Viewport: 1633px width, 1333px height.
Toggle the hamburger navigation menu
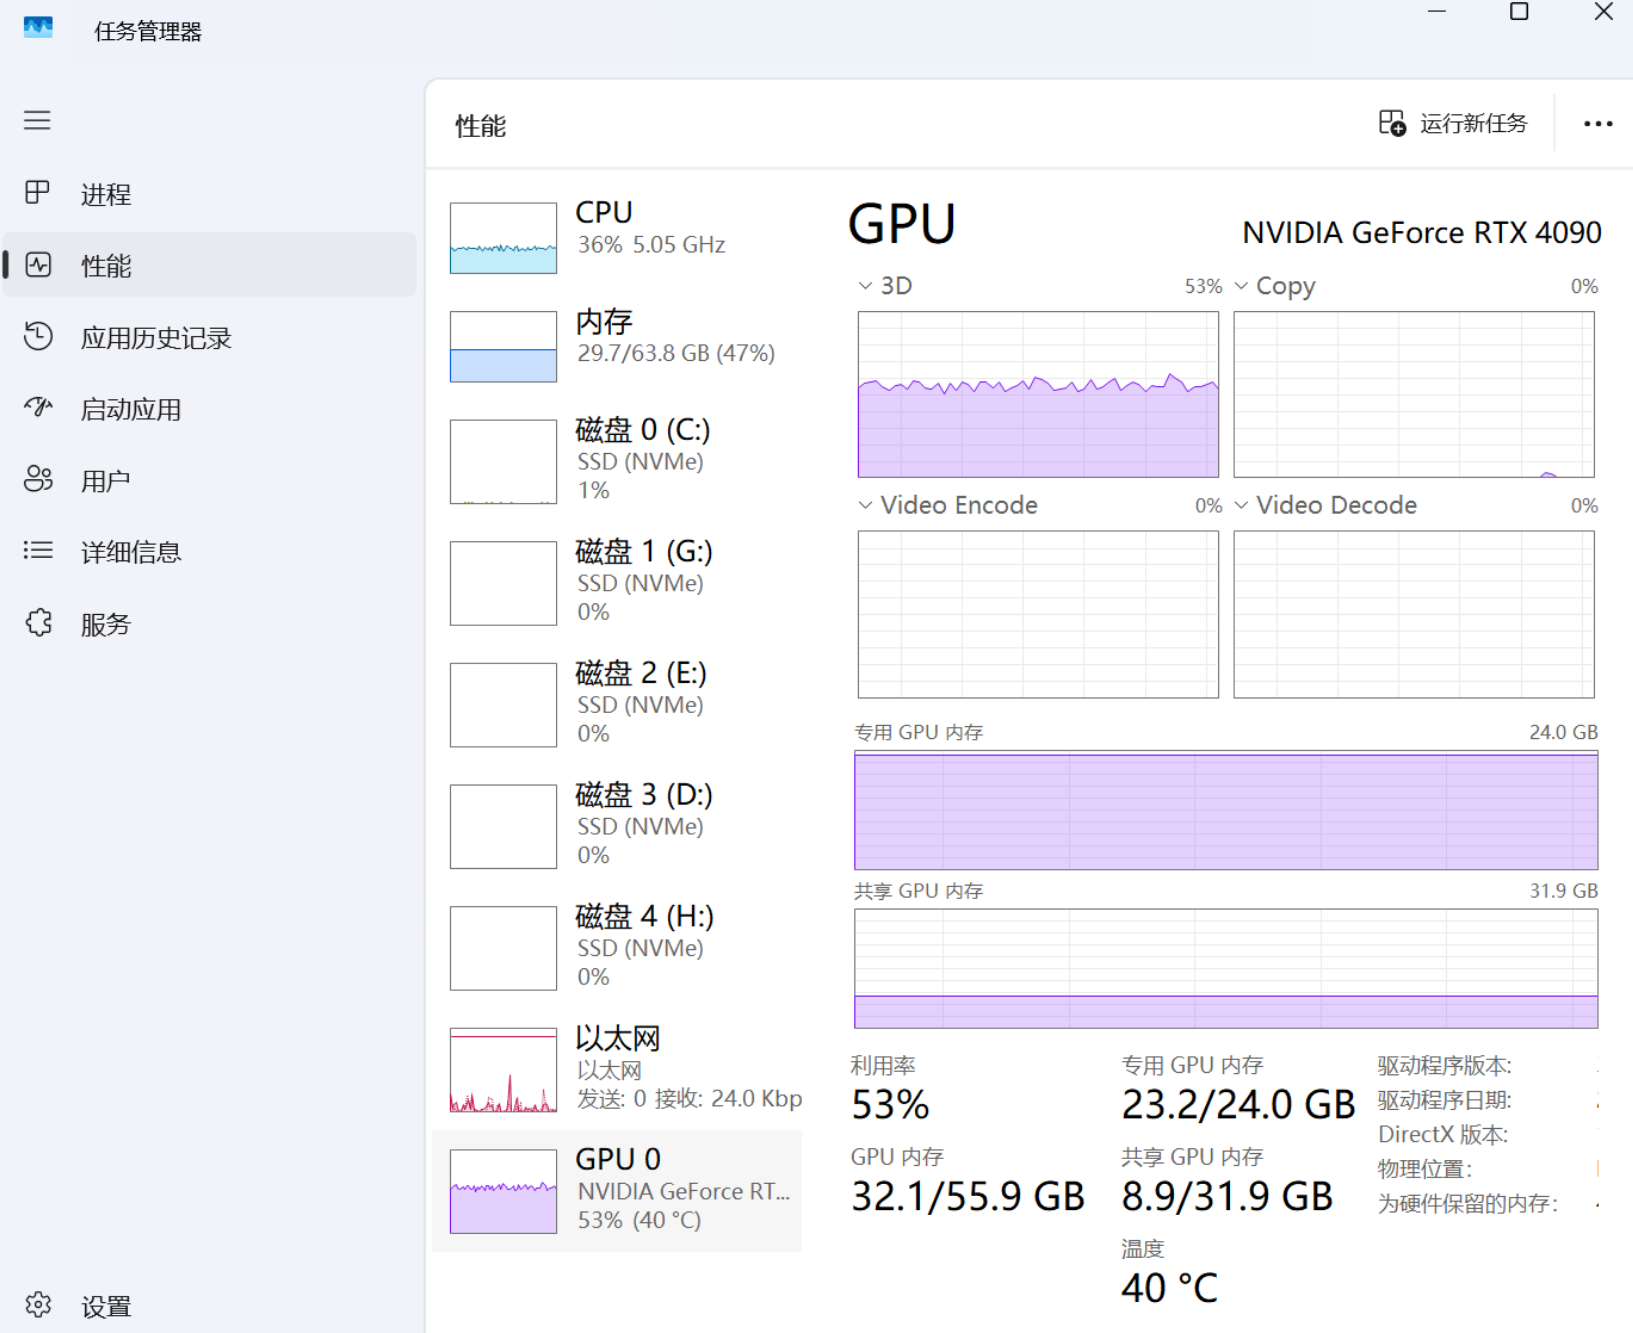click(37, 121)
